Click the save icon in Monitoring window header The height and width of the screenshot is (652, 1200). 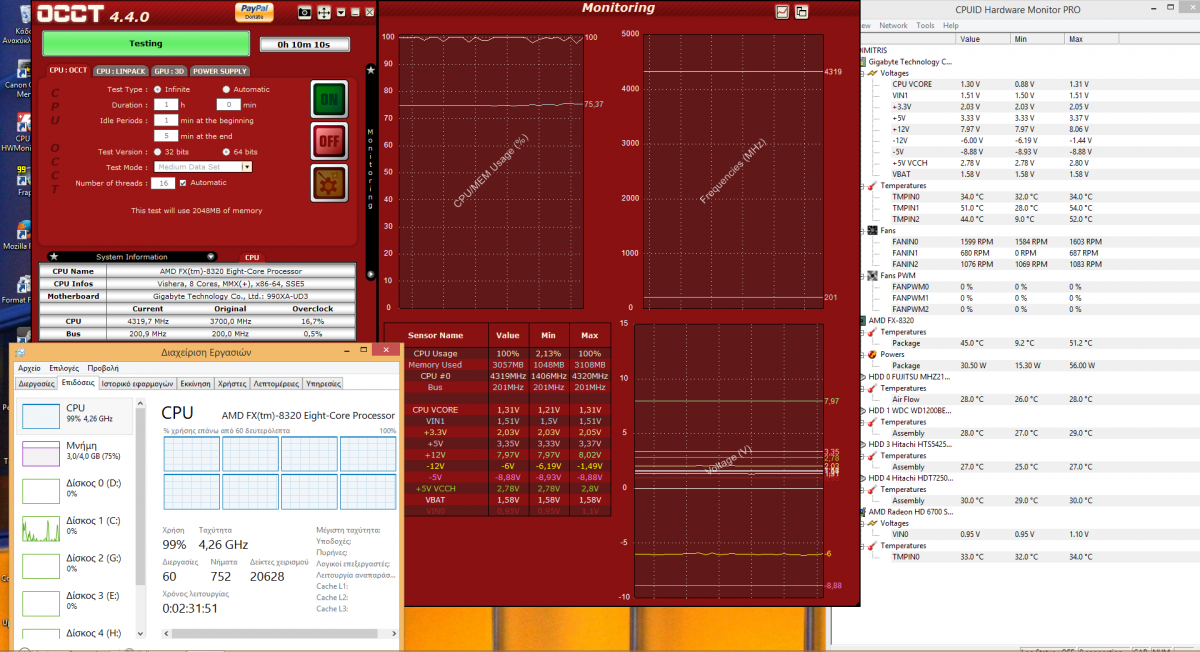click(x=783, y=12)
